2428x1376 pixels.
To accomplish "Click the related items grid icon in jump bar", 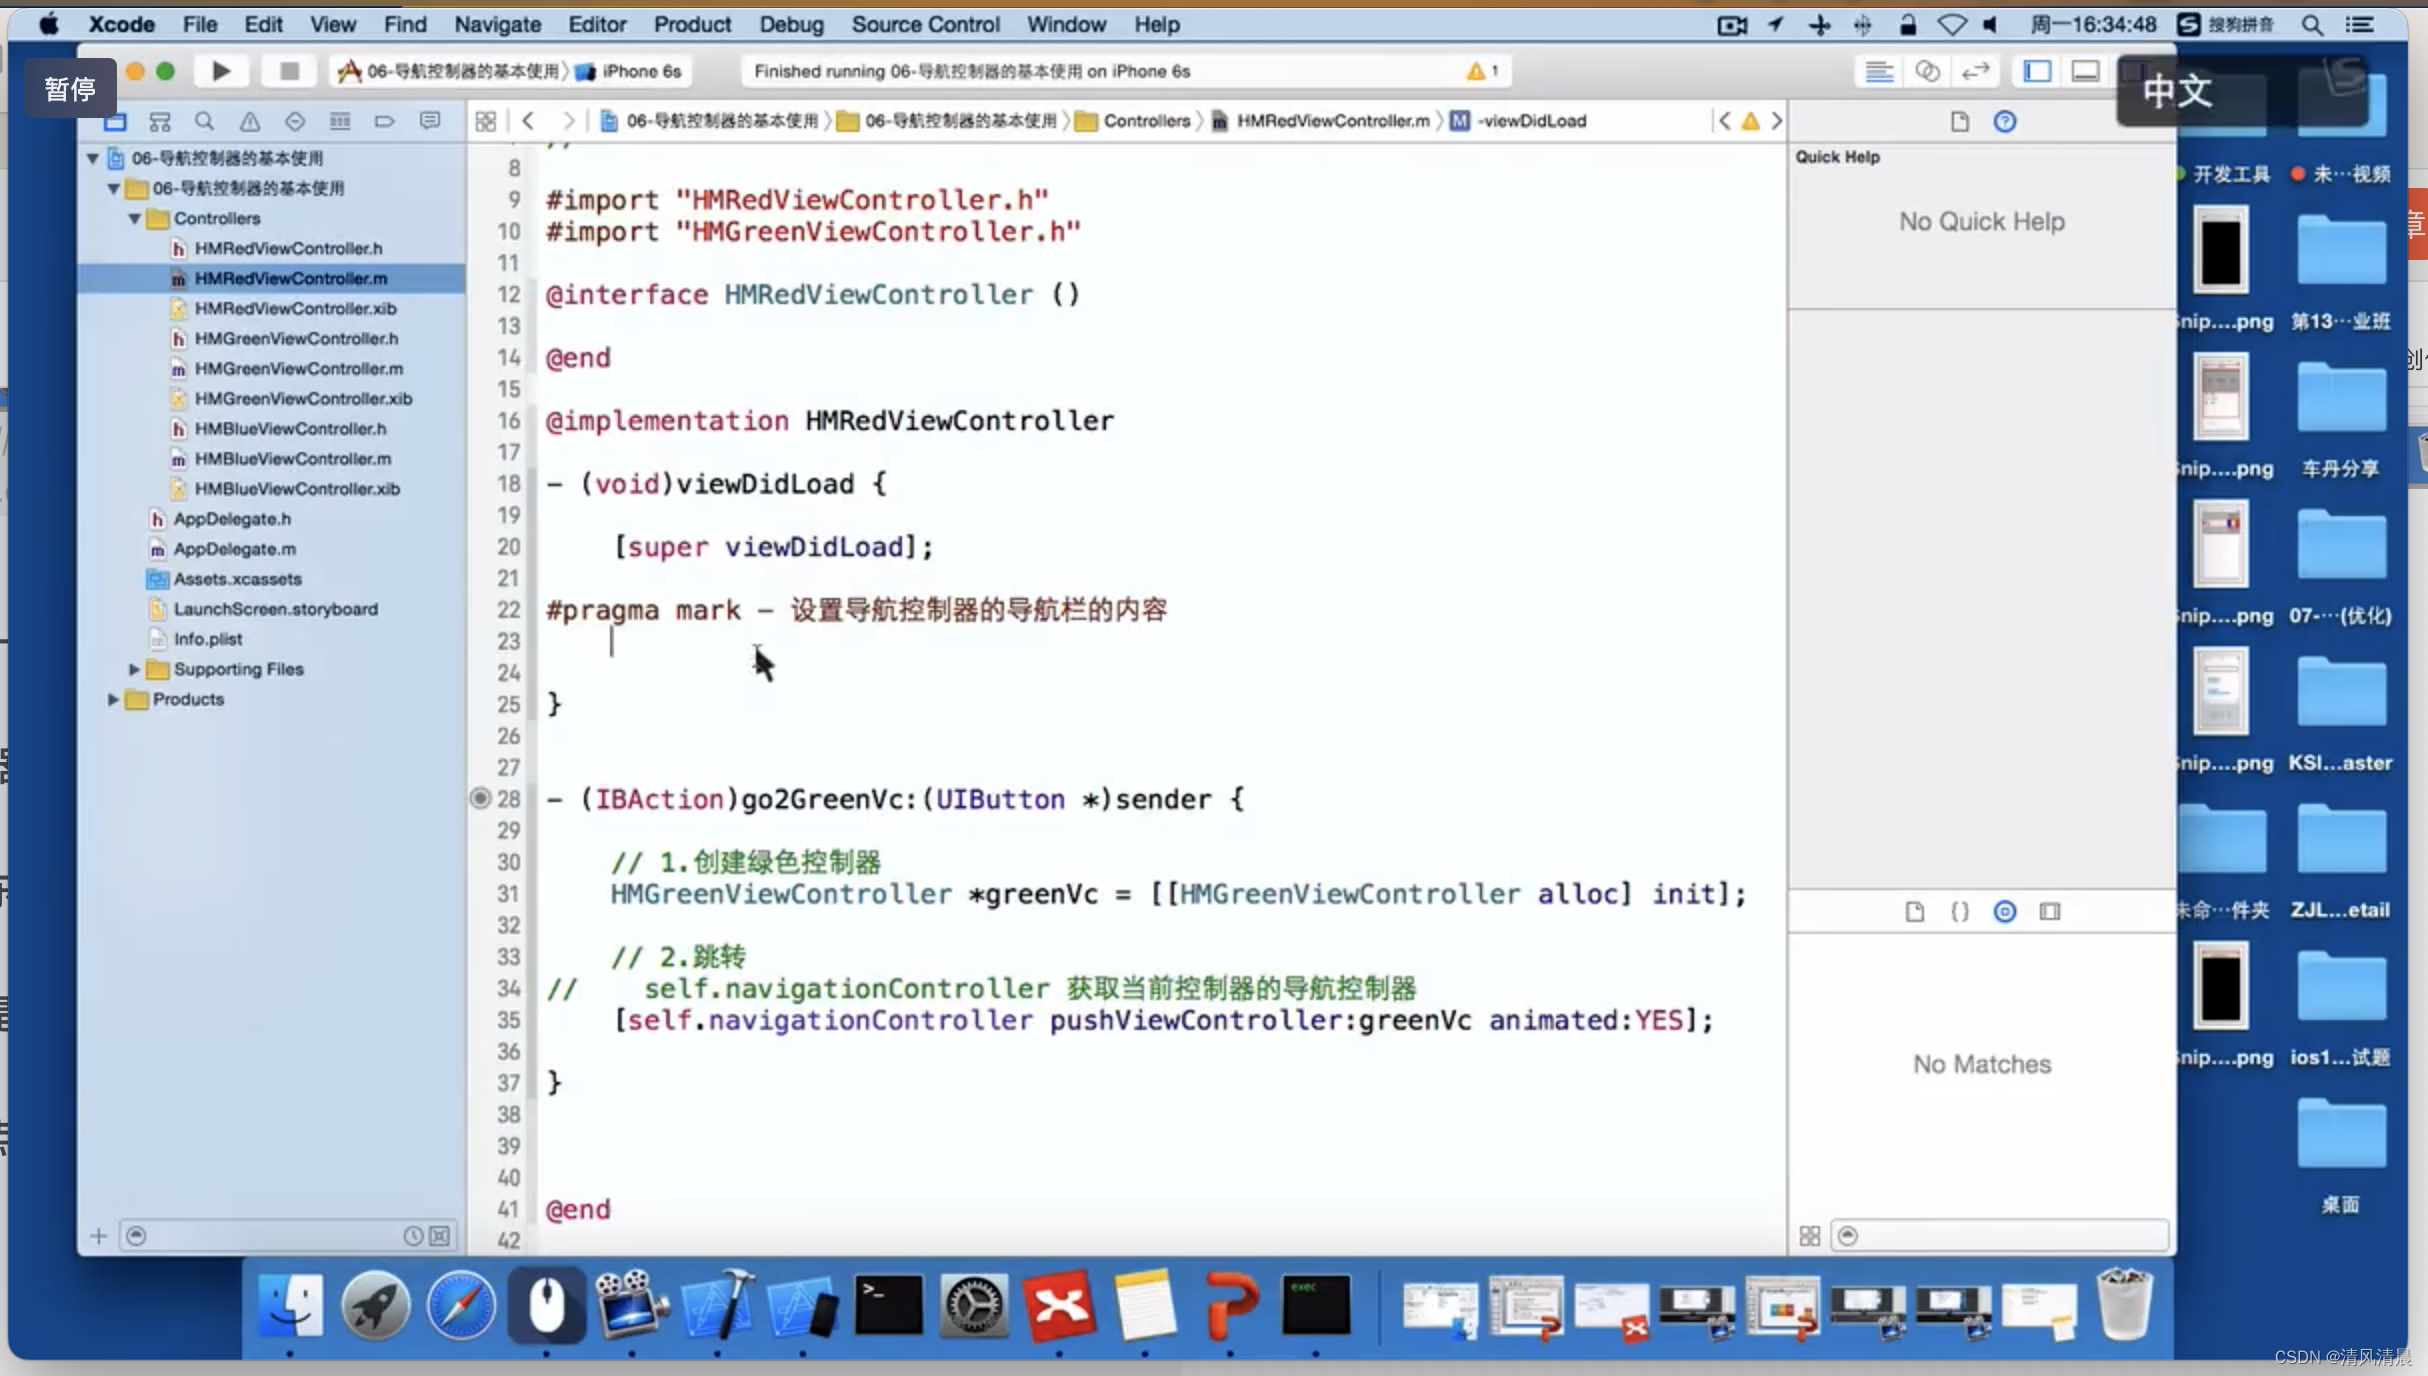I will pos(486,121).
